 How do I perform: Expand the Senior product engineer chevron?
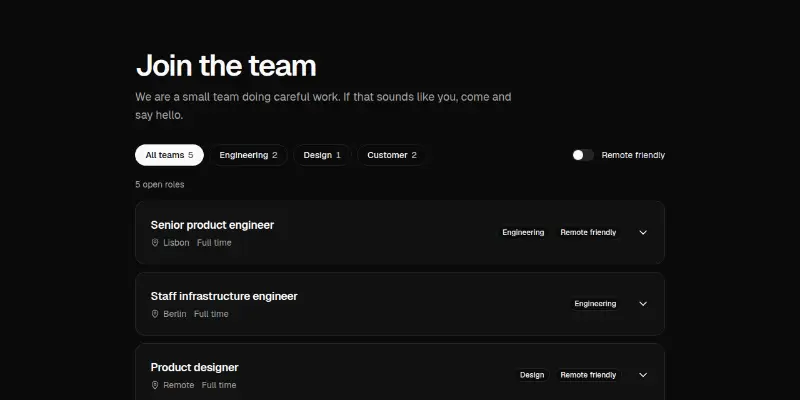tap(643, 233)
